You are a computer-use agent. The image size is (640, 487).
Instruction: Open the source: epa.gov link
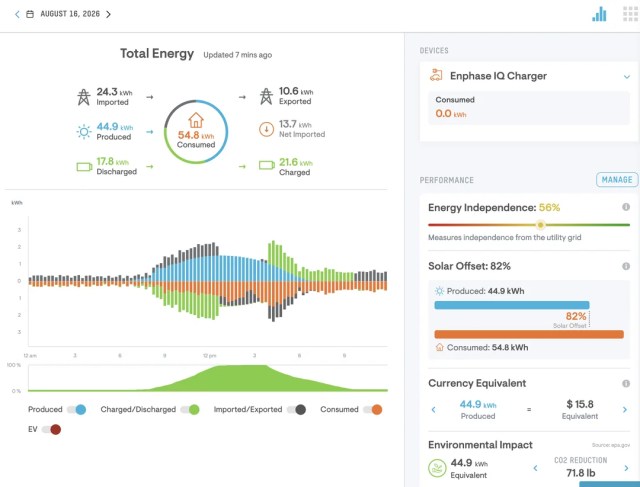(x=611, y=445)
